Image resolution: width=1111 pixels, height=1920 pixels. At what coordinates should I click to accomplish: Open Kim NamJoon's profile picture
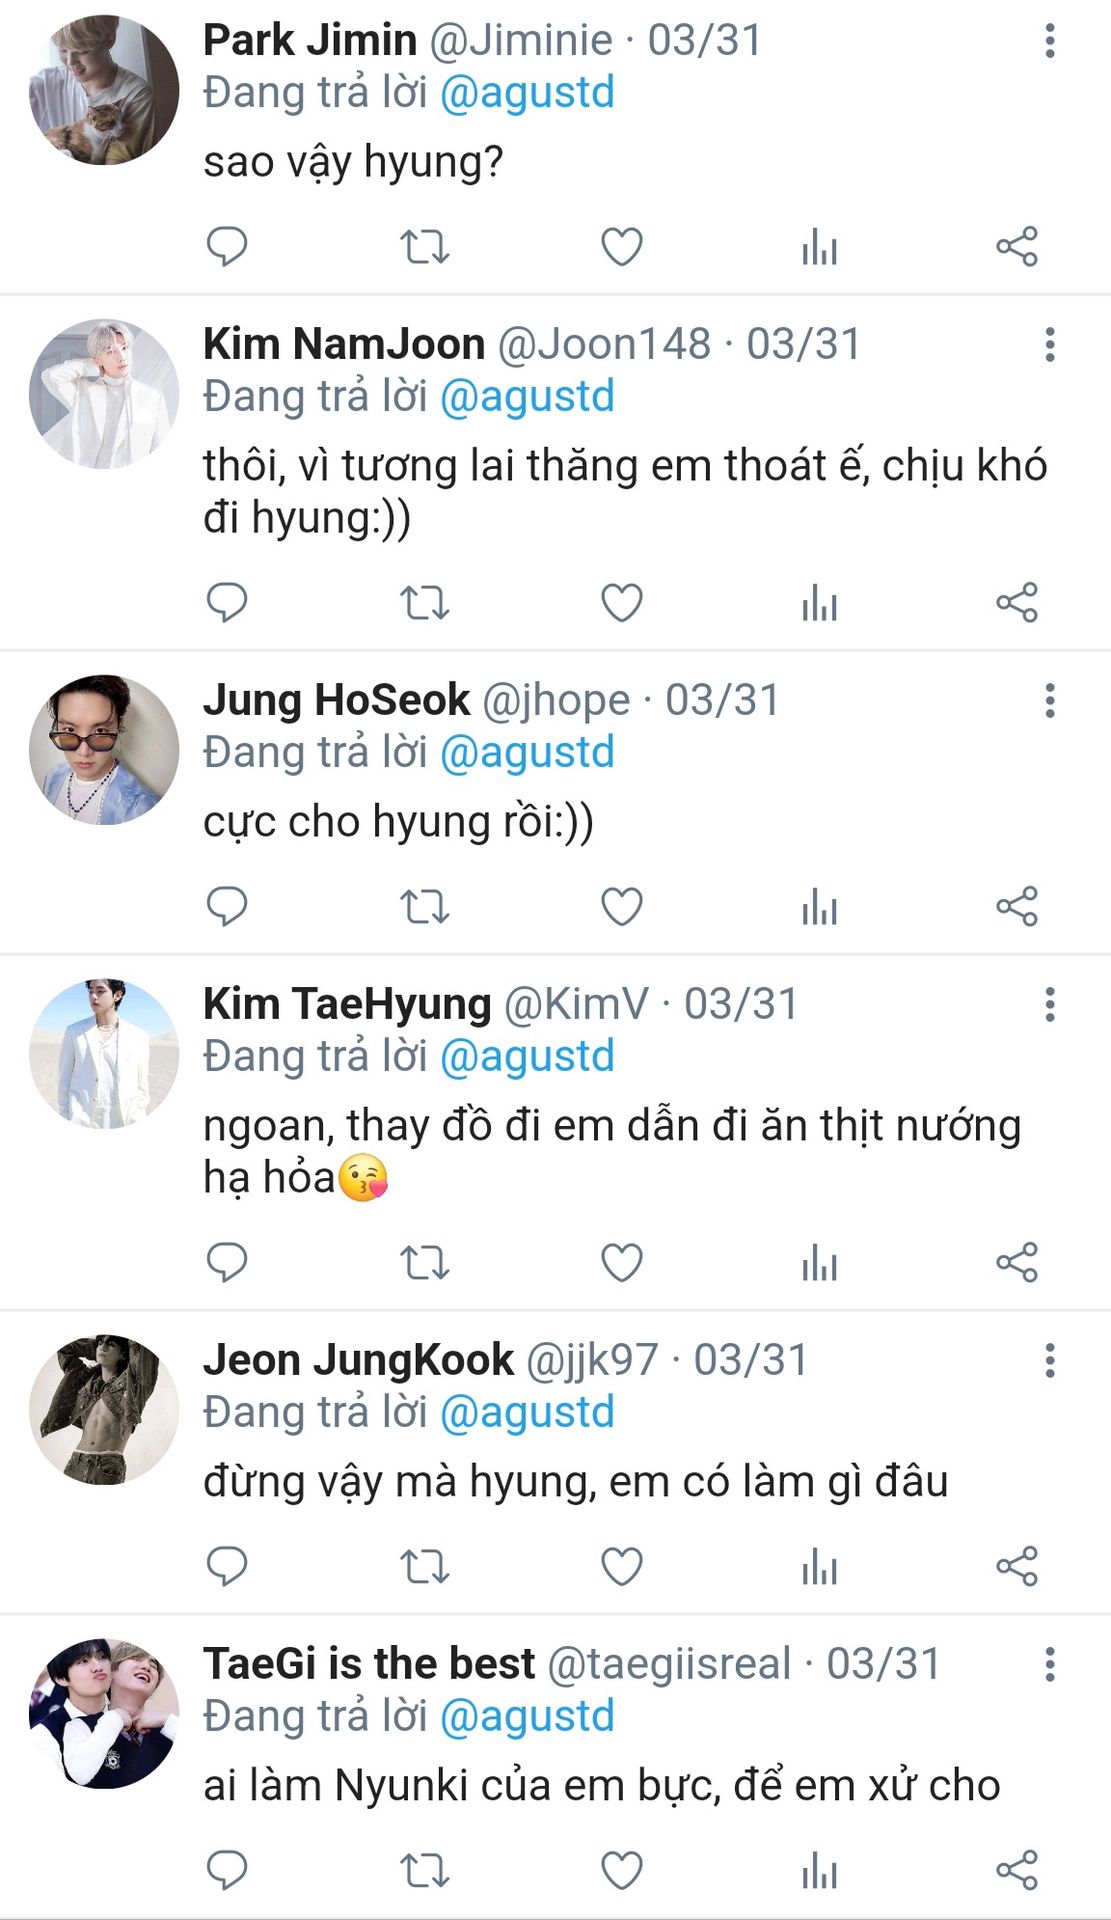click(x=104, y=394)
